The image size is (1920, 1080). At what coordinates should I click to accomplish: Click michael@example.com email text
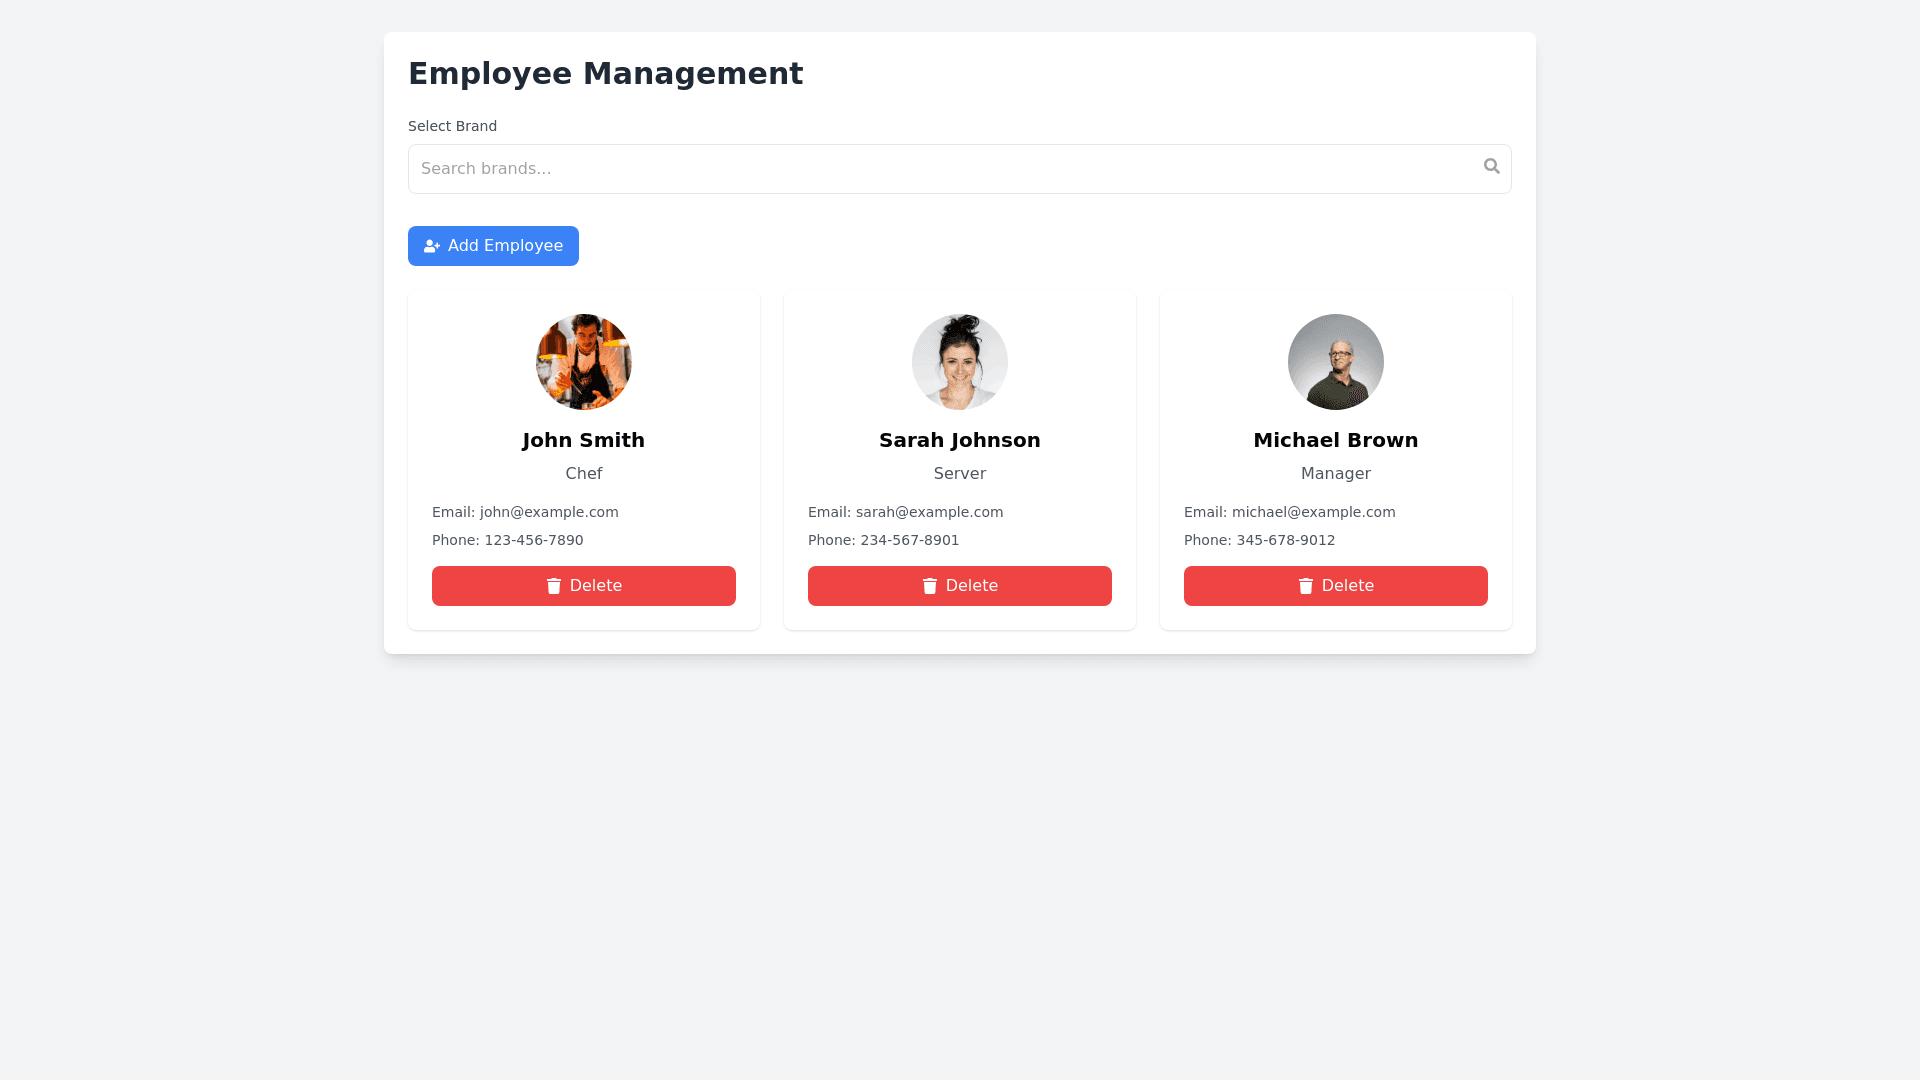[1313, 512]
